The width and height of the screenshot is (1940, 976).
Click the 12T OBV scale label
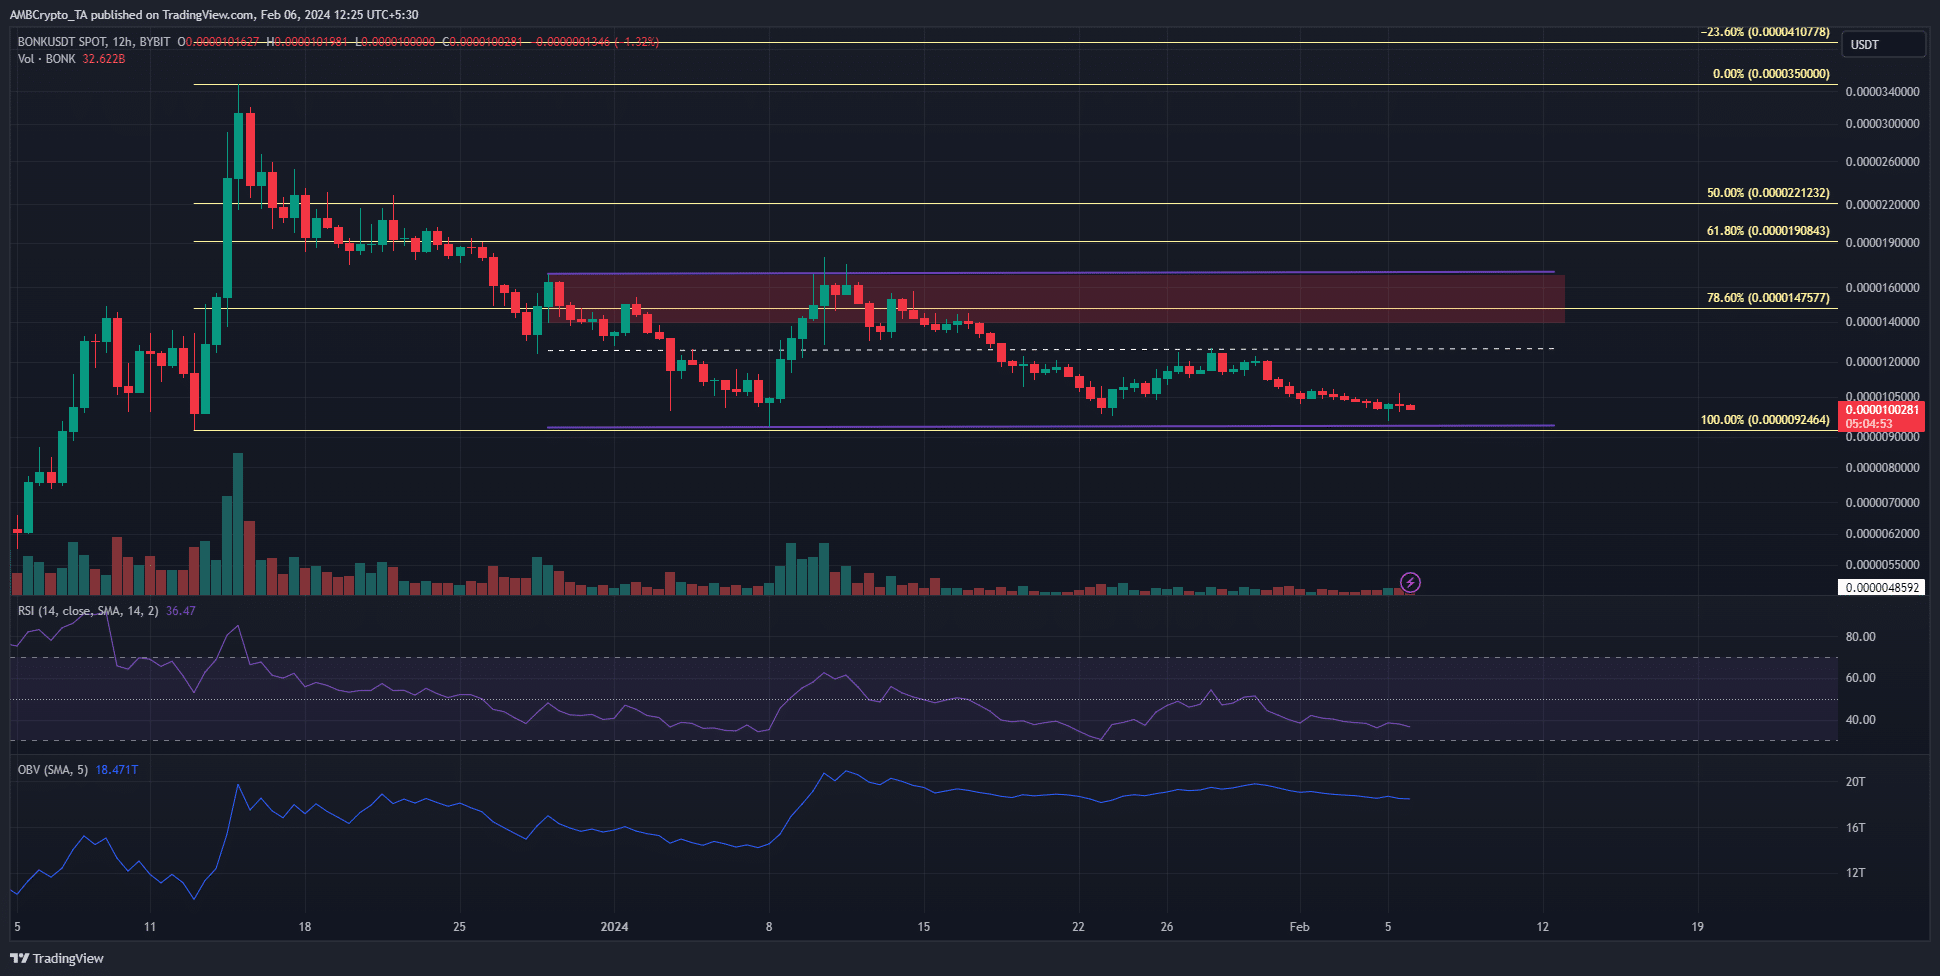(x=1855, y=873)
